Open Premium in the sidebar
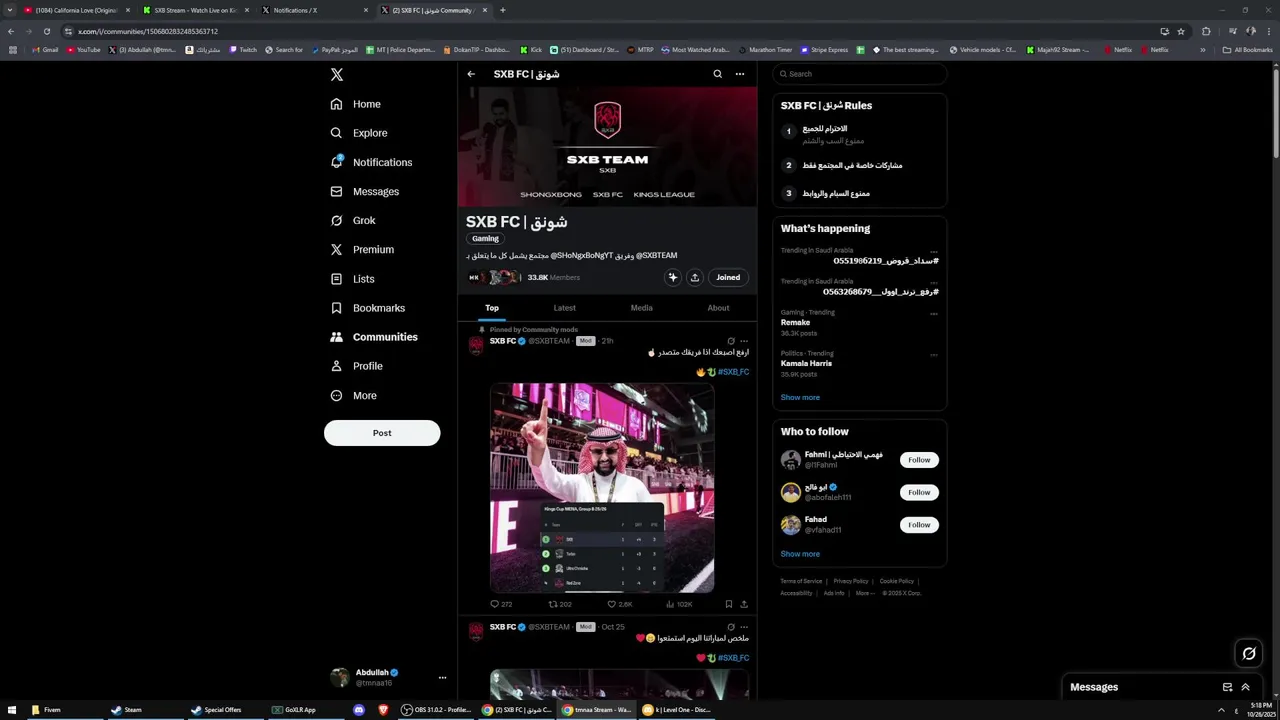This screenshot has height=720, width=1280. (361, 249)
